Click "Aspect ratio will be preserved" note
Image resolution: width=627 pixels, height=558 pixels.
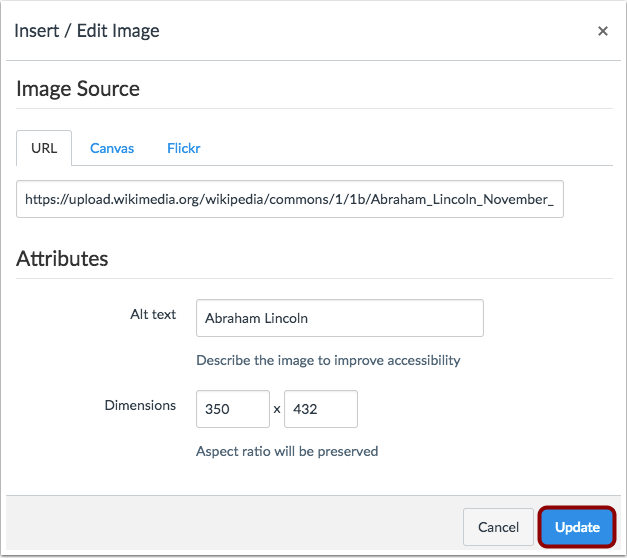287,451
